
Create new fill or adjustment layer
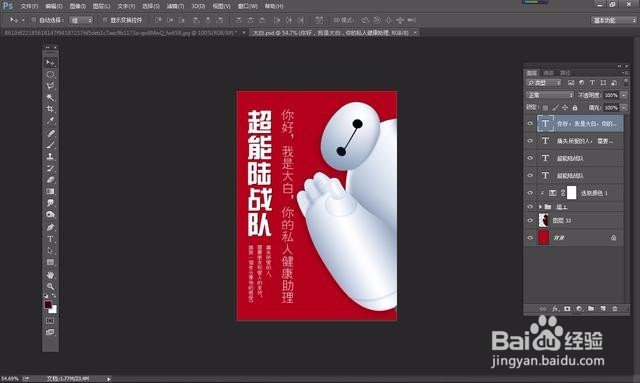click(x=579, y=309)
